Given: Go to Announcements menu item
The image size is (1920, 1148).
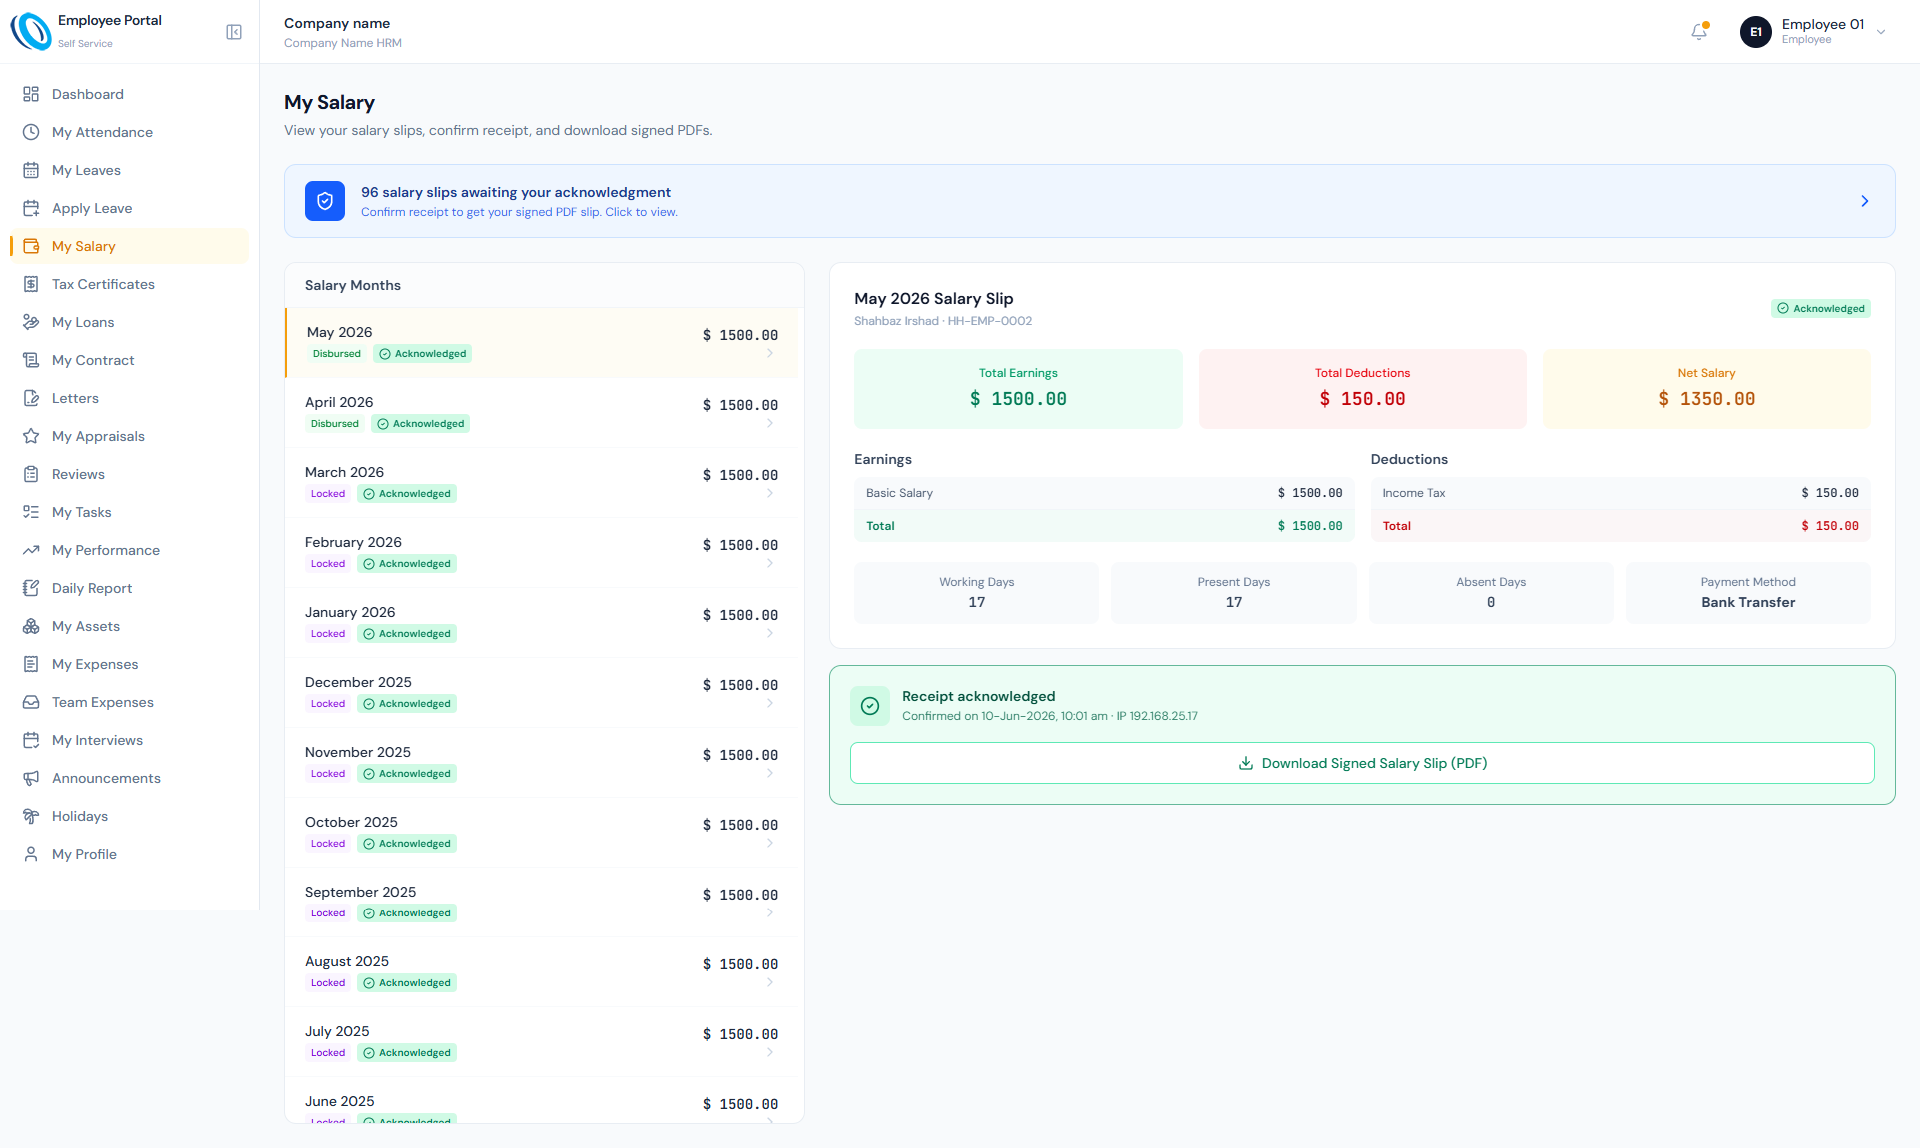Looking at the screenshot, I should coord(129,778).
